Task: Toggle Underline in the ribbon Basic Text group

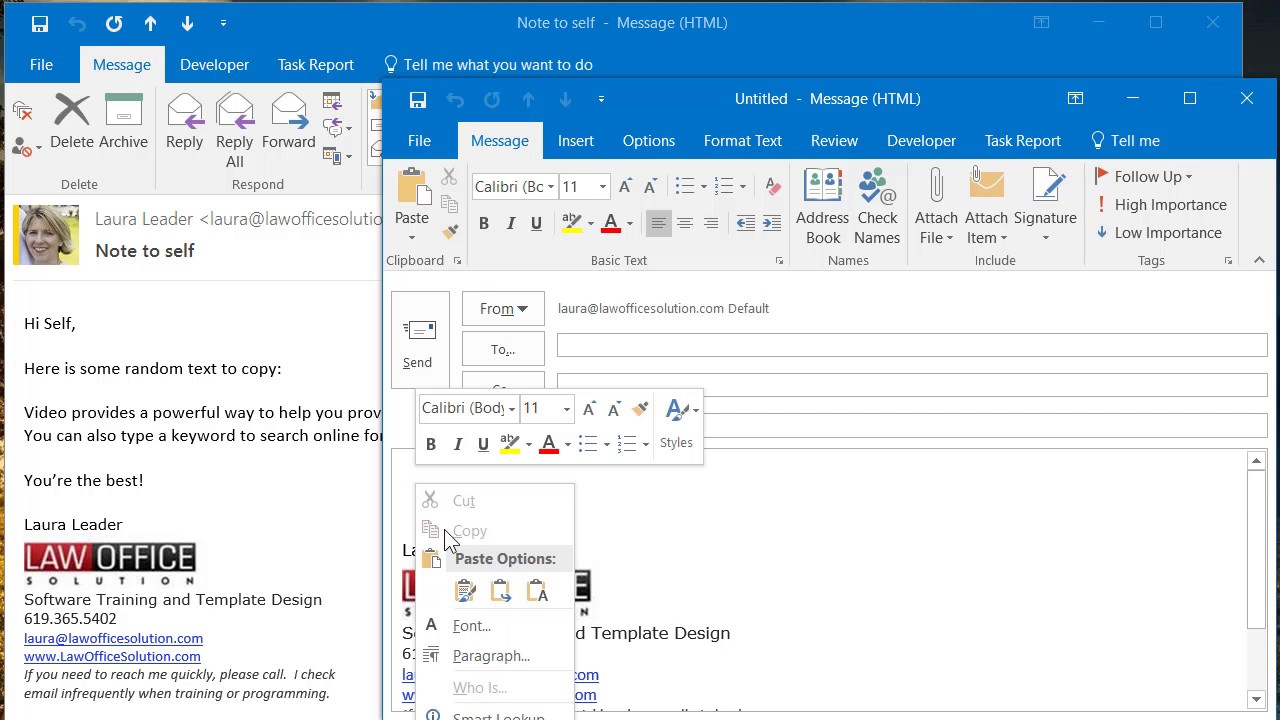Action: [536, 224]
